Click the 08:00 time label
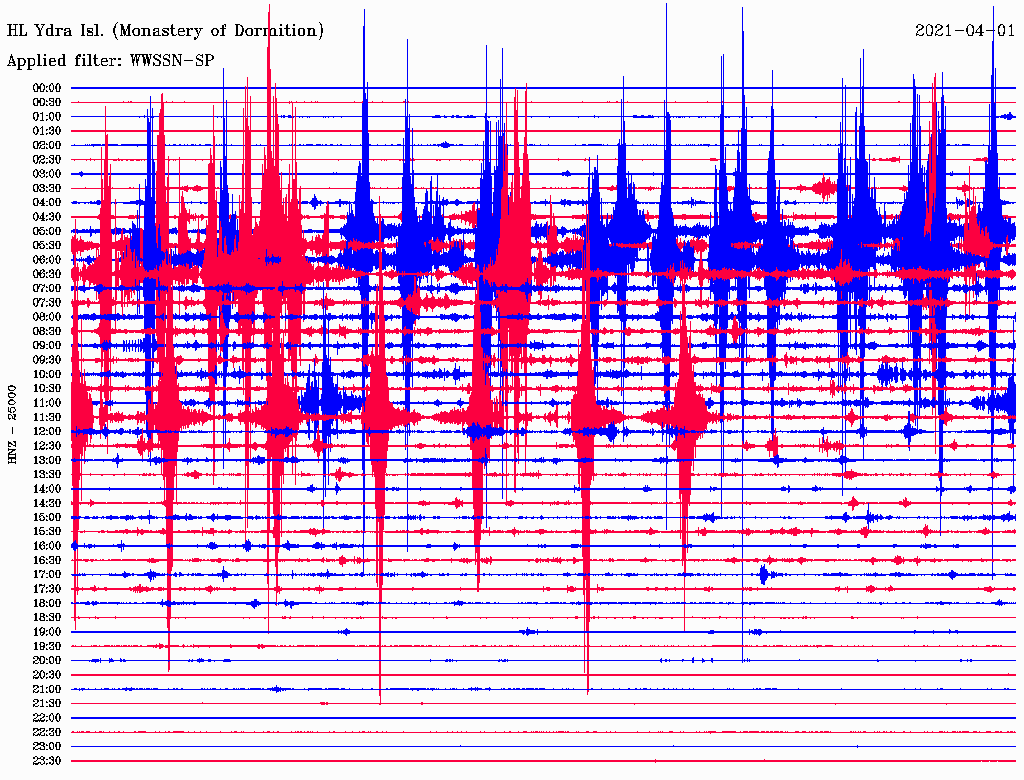The width and height of the screenshot is (1024, 780). click(x=47, y=317)
